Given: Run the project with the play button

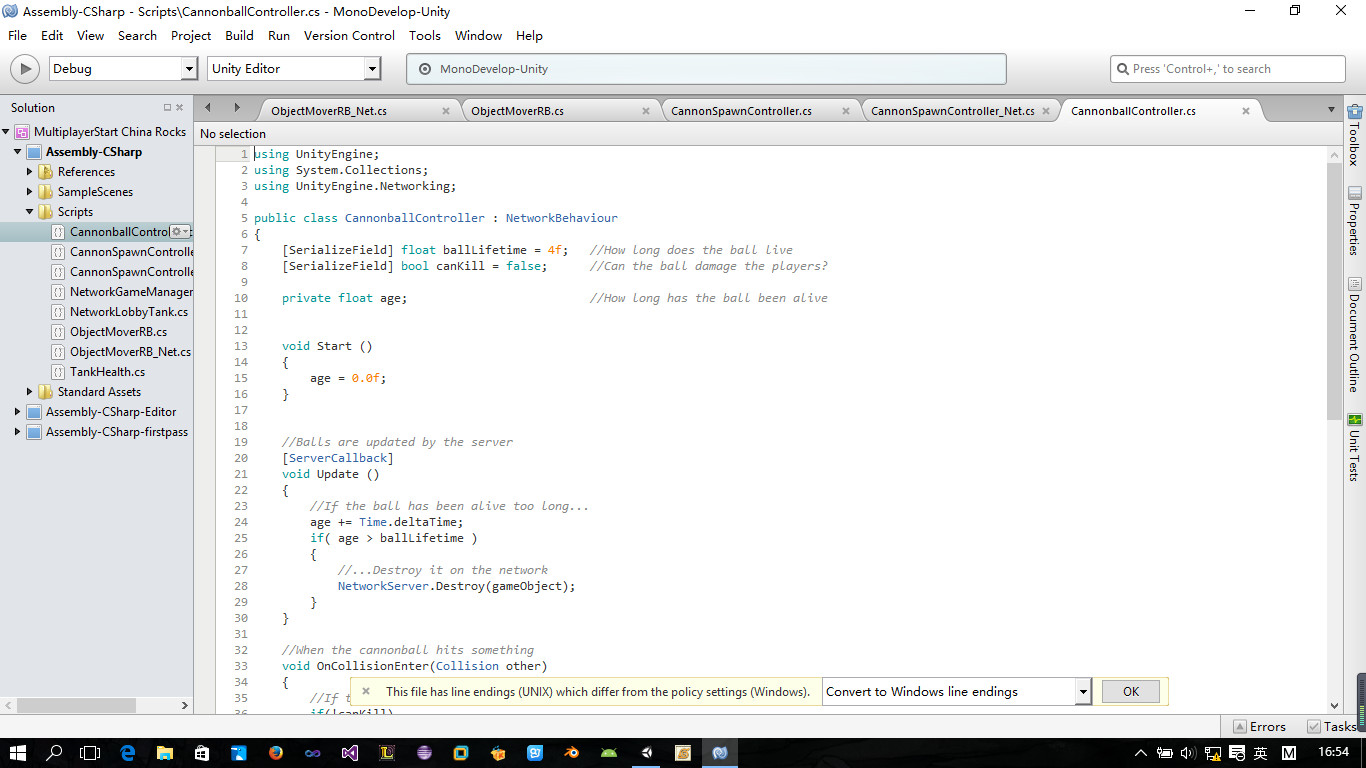Looking at the screenshot, I should coord(25,69).
